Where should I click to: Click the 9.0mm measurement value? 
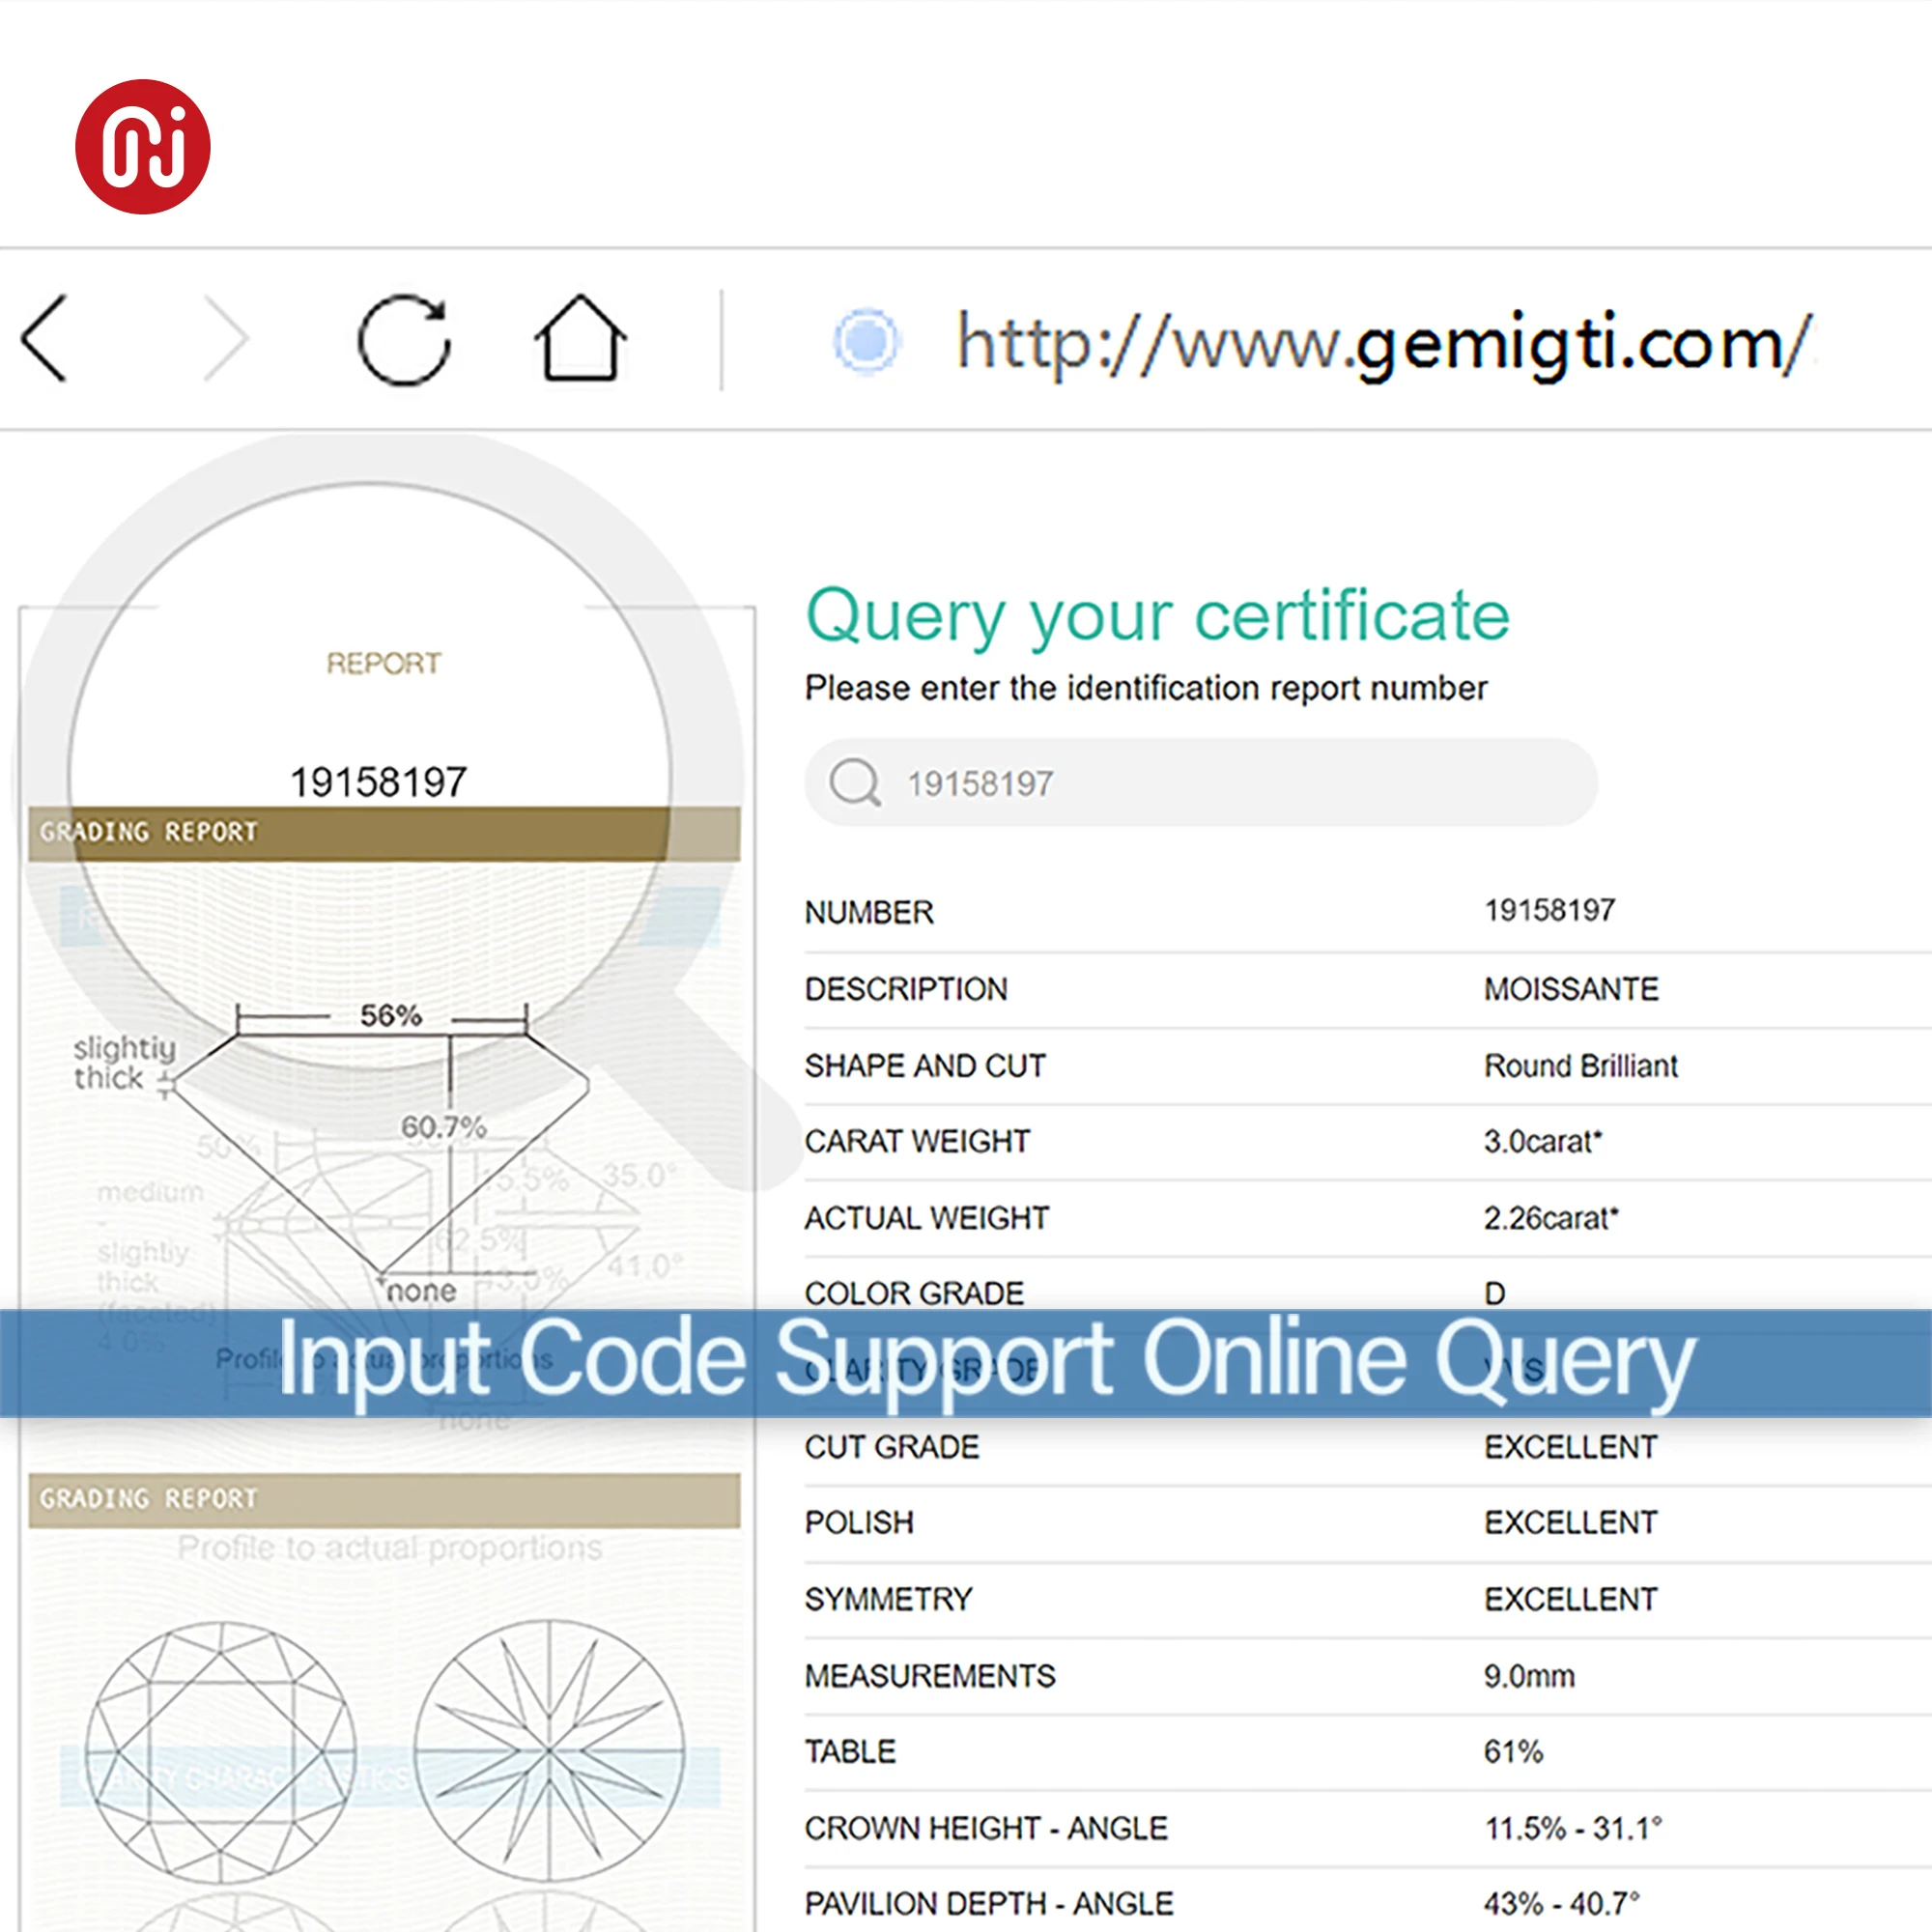1529,1676
